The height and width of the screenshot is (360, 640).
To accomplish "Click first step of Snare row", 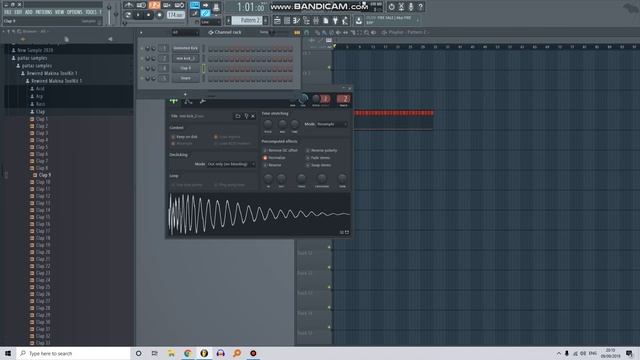I will (211, 78).
